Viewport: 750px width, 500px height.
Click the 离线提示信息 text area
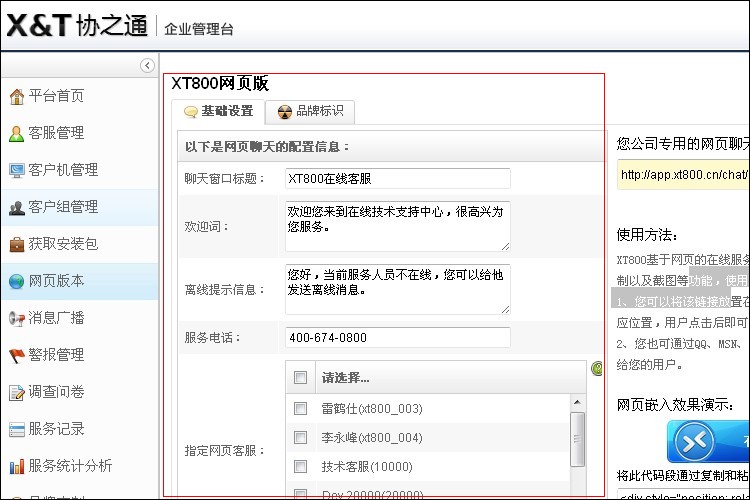tap(398, 289)
